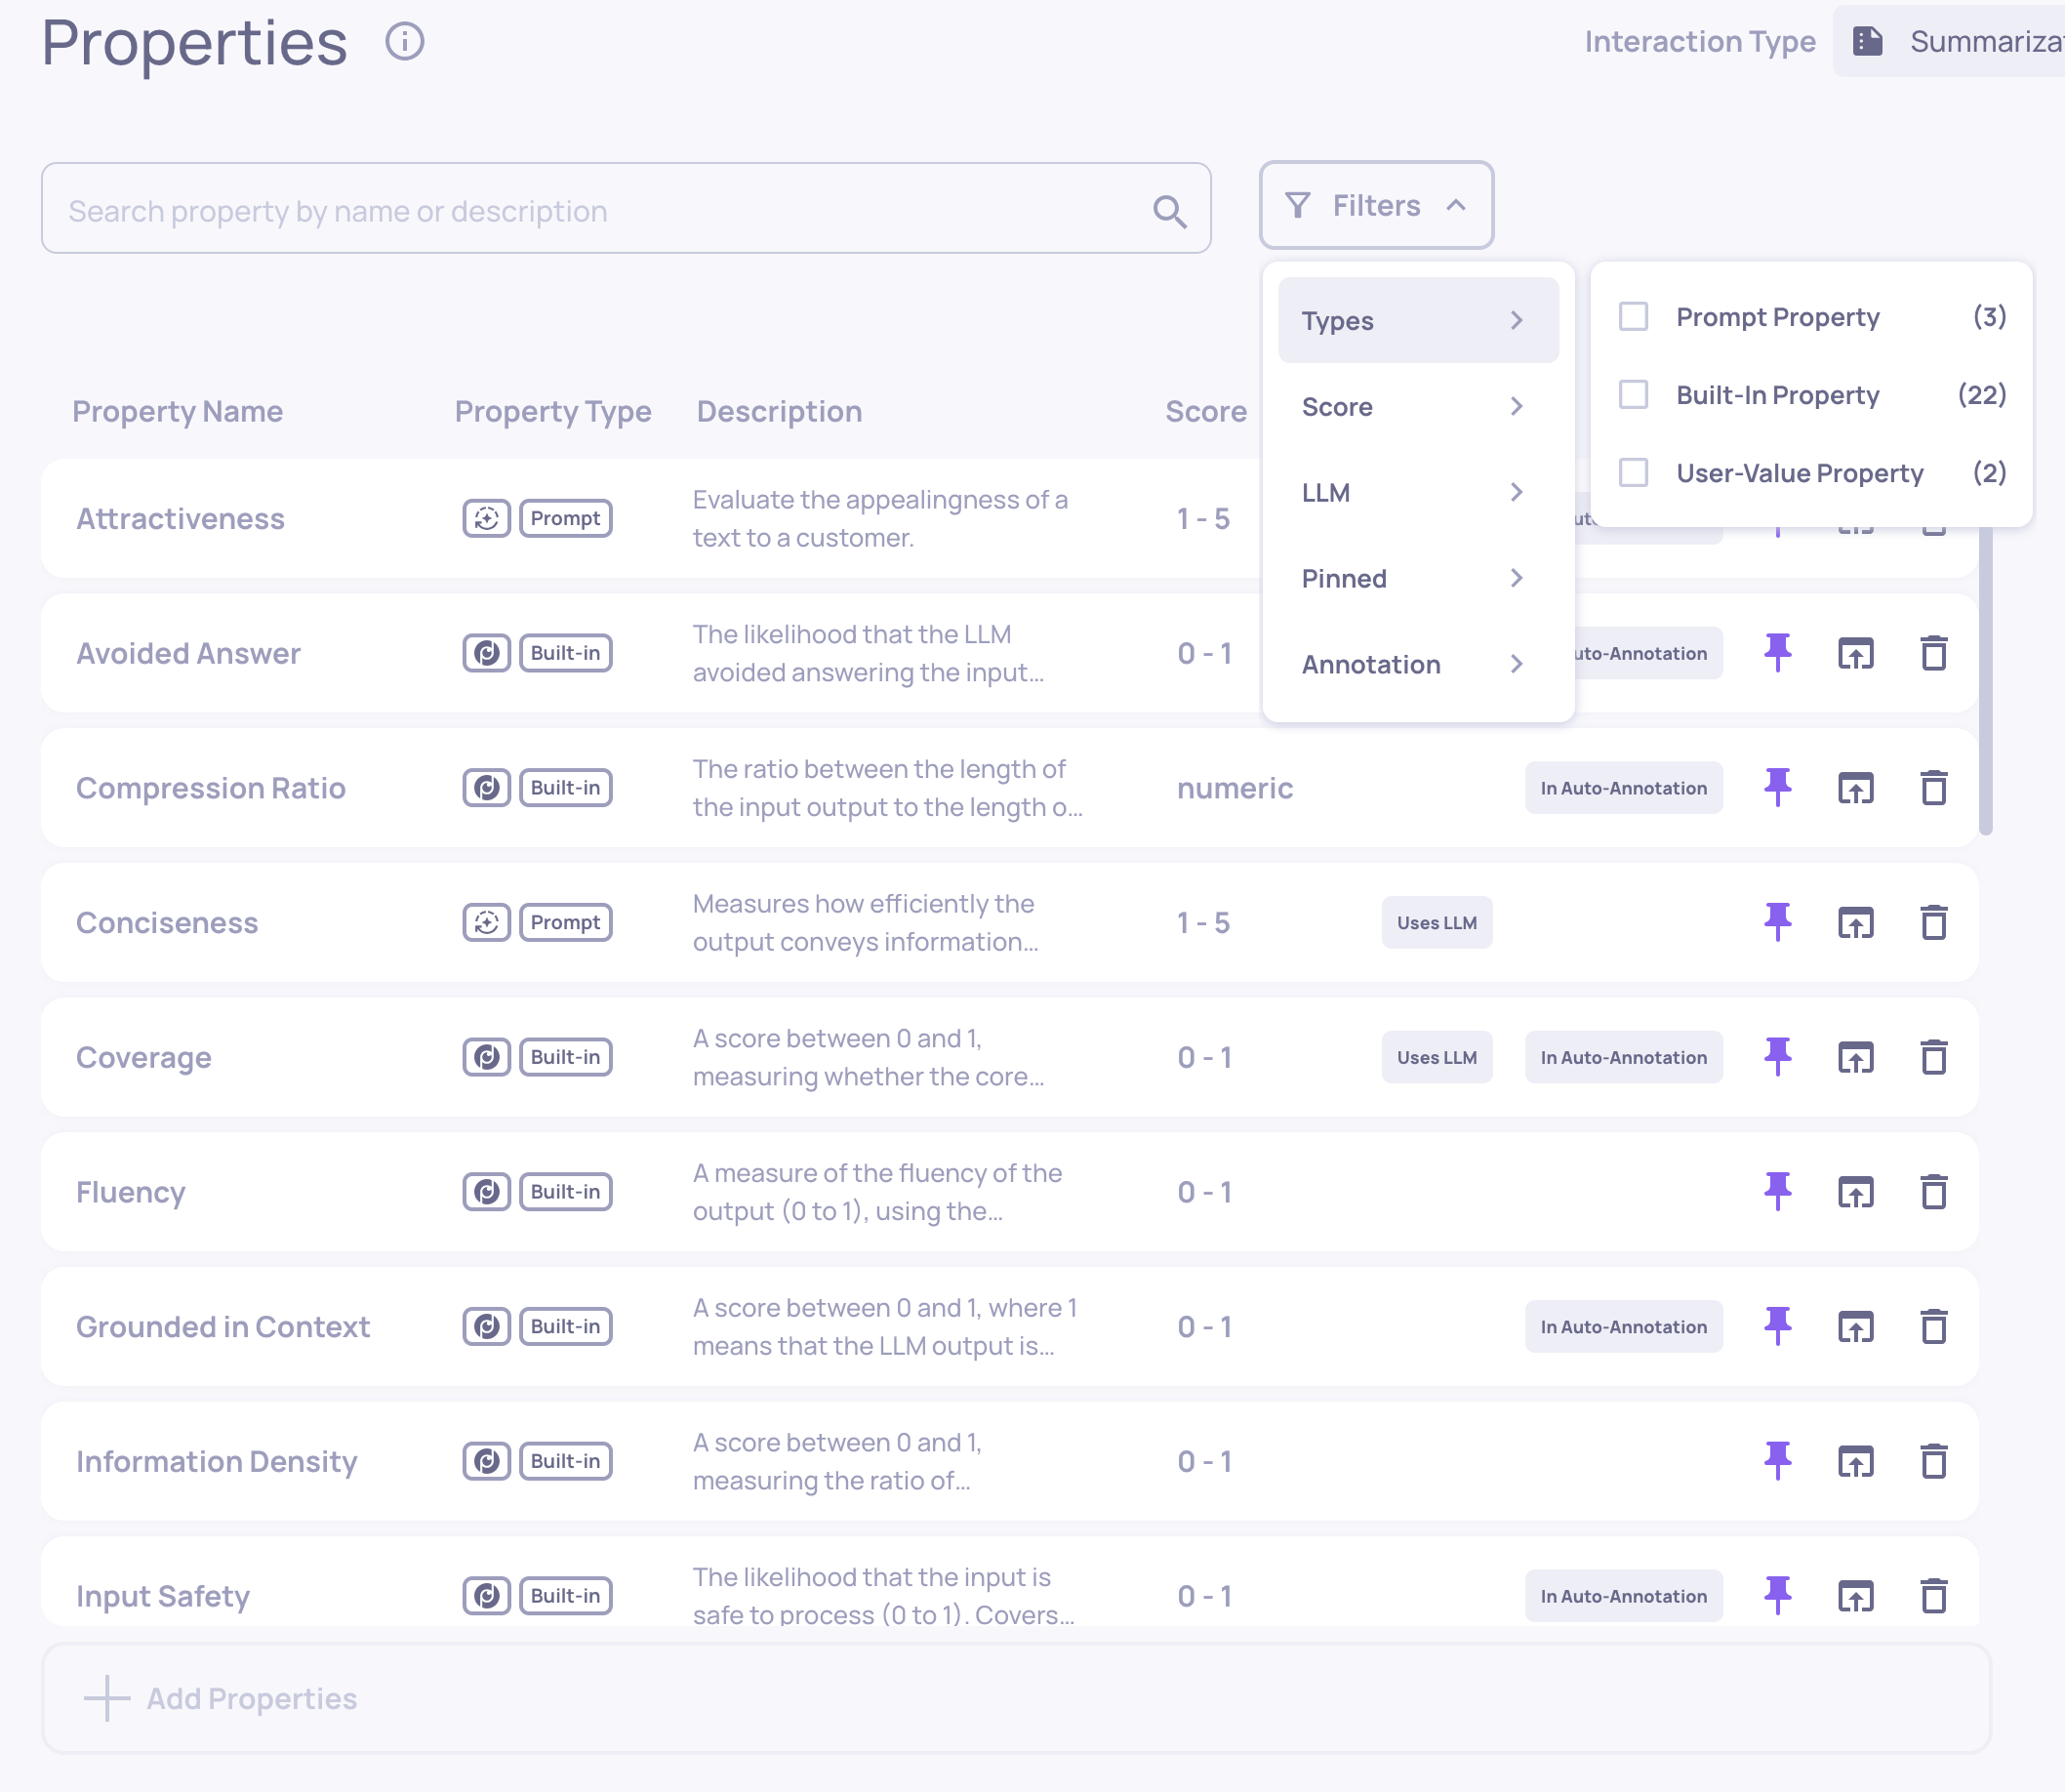Click the info icon next to Properties

(x=405, y=42)
